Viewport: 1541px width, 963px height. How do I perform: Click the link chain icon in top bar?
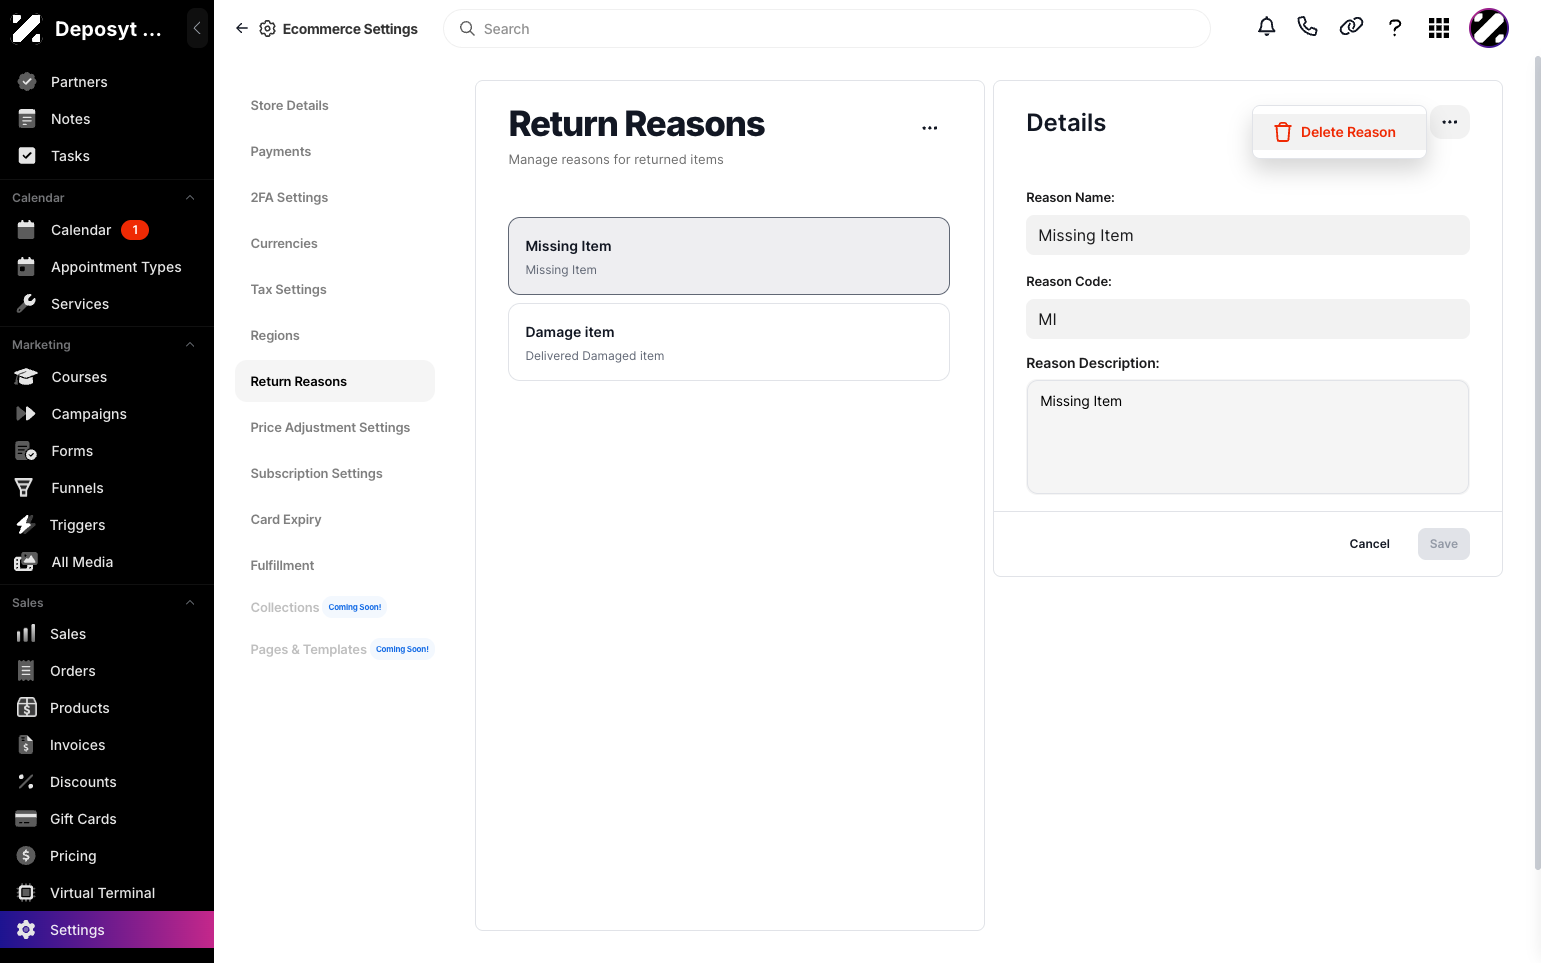click(x=1351, y=27)
